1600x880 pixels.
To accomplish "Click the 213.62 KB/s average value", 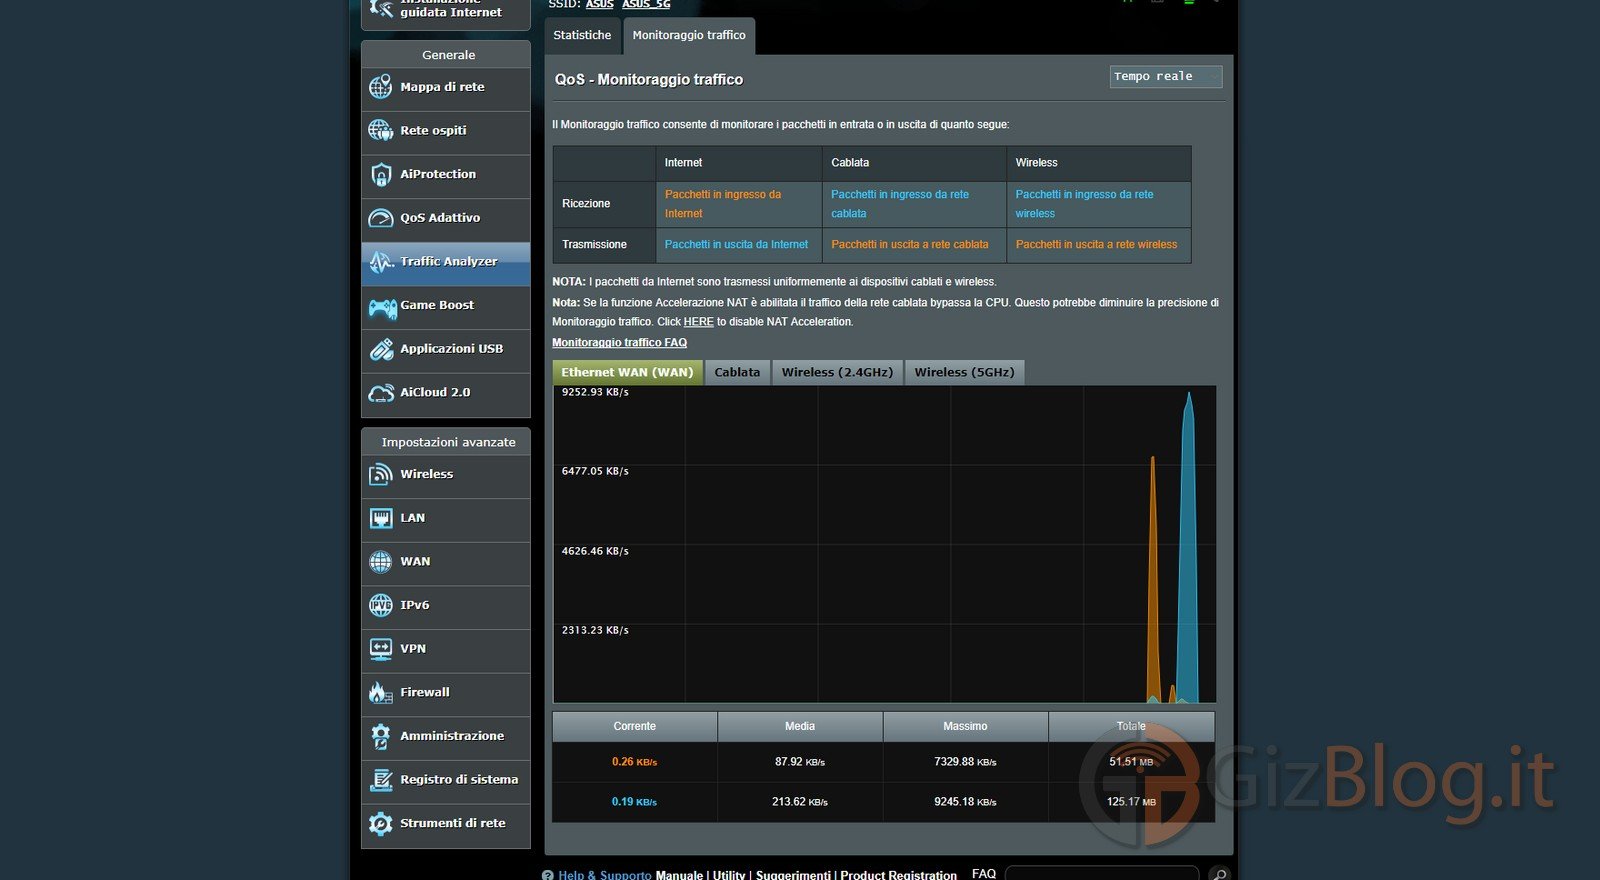I will [x=799, y=802].
